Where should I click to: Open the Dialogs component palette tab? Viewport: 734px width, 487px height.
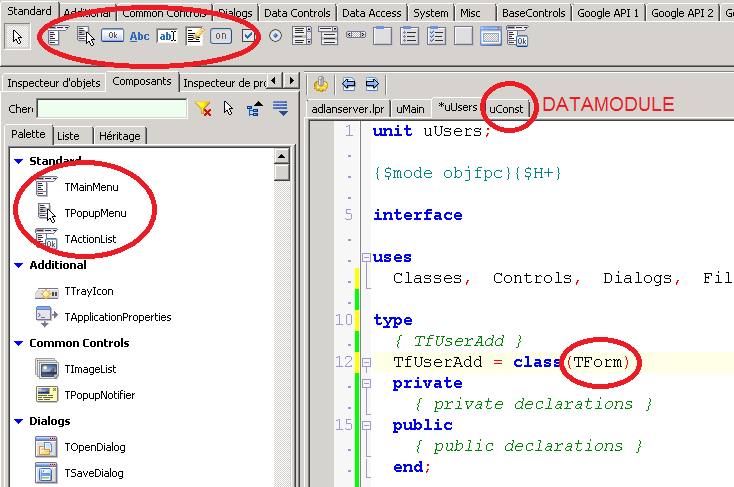[x=235, y=13]
